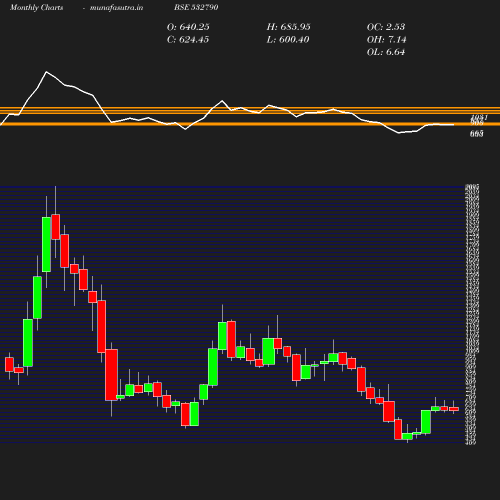Click the open price "O: 640.25"
Screen dimensions: 500x500
click(188, 27)
